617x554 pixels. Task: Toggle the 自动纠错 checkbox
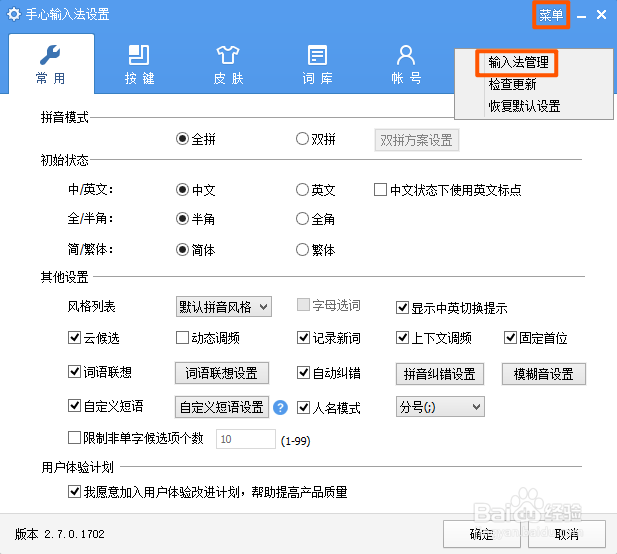click(x=303, y=372)
